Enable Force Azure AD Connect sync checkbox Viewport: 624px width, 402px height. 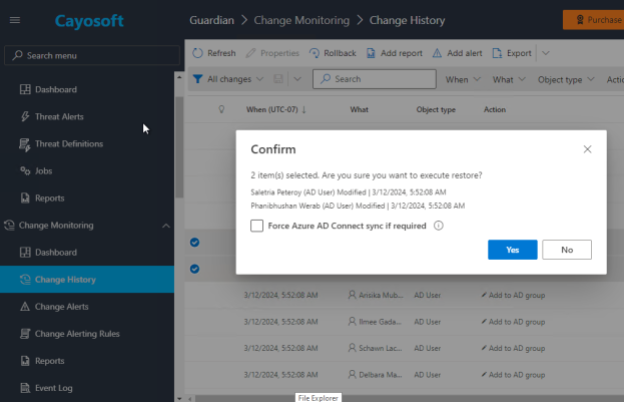tap(257, 226)
